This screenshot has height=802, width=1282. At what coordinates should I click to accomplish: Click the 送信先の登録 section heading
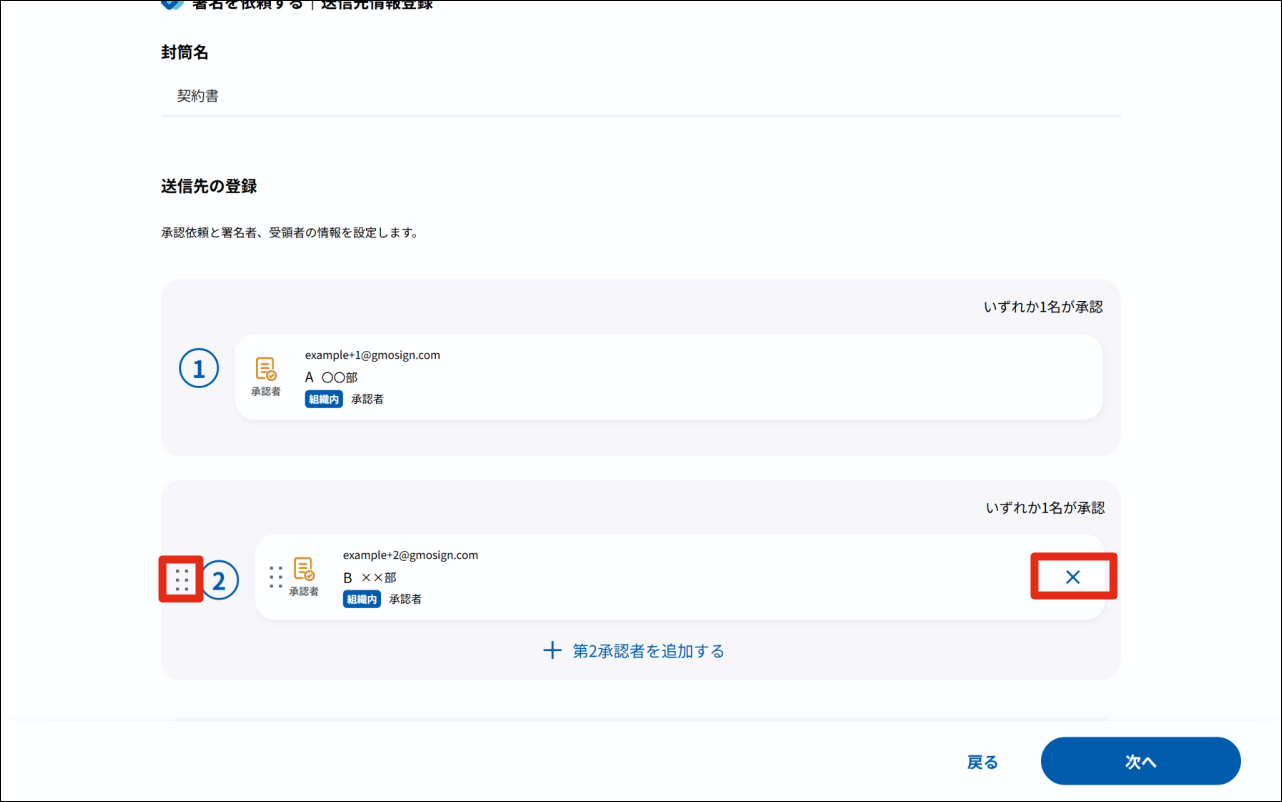tap(209, 186)
